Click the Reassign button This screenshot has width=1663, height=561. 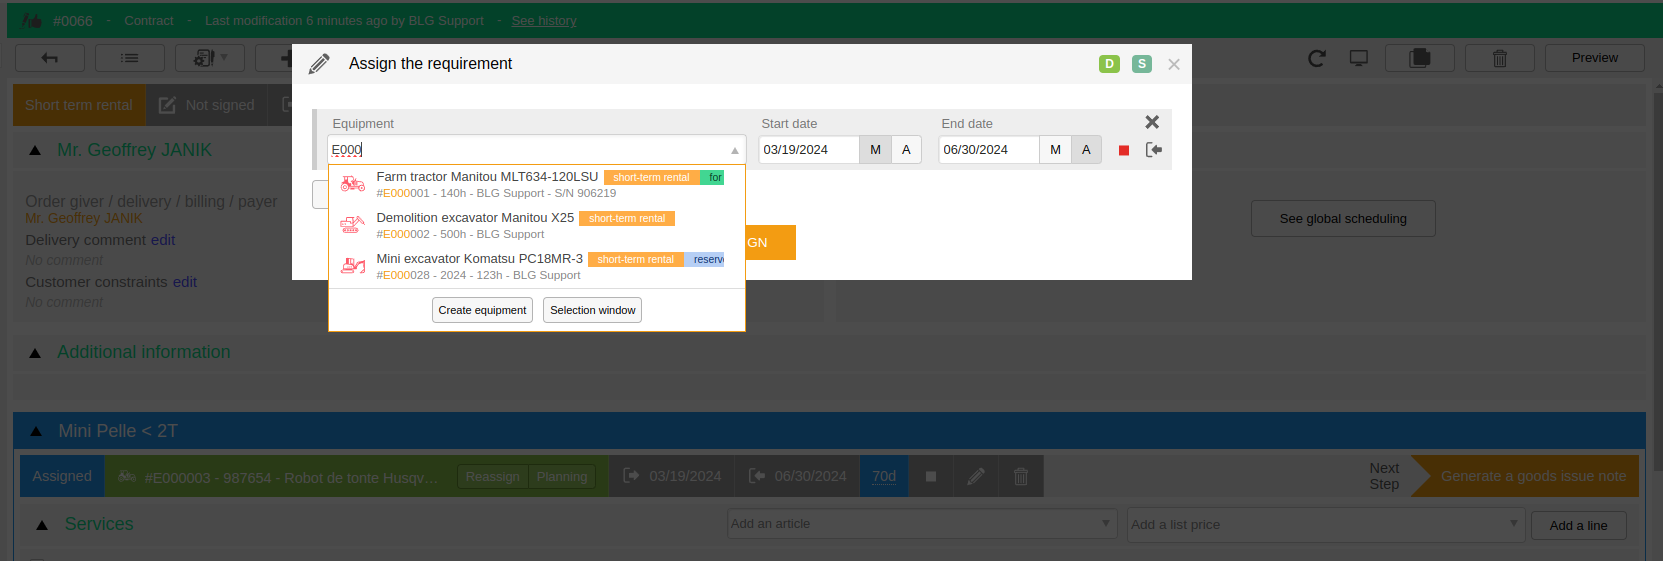tap(492, 477)
